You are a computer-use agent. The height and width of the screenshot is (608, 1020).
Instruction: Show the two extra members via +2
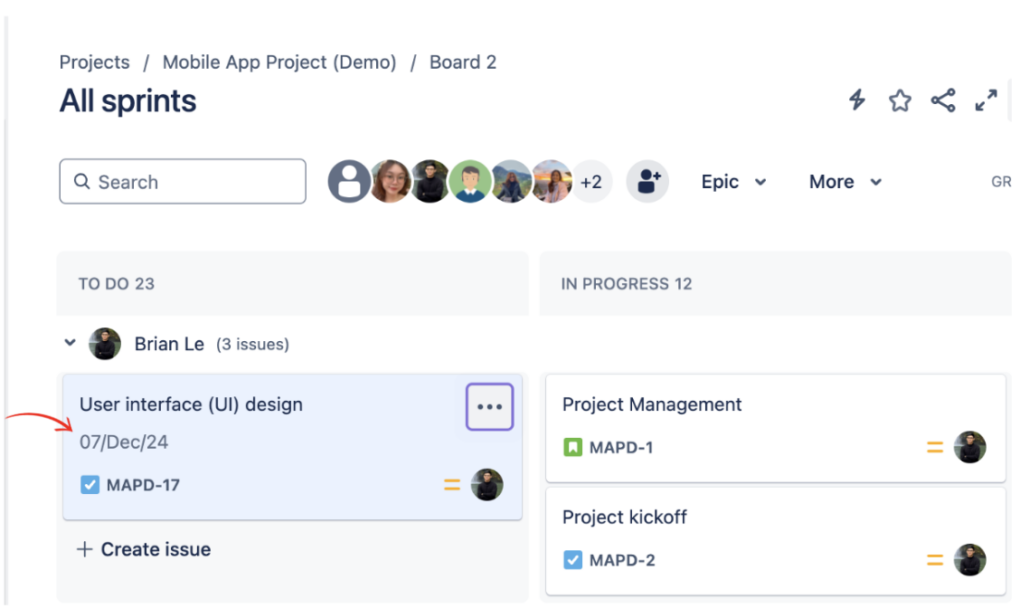[590, 181]
